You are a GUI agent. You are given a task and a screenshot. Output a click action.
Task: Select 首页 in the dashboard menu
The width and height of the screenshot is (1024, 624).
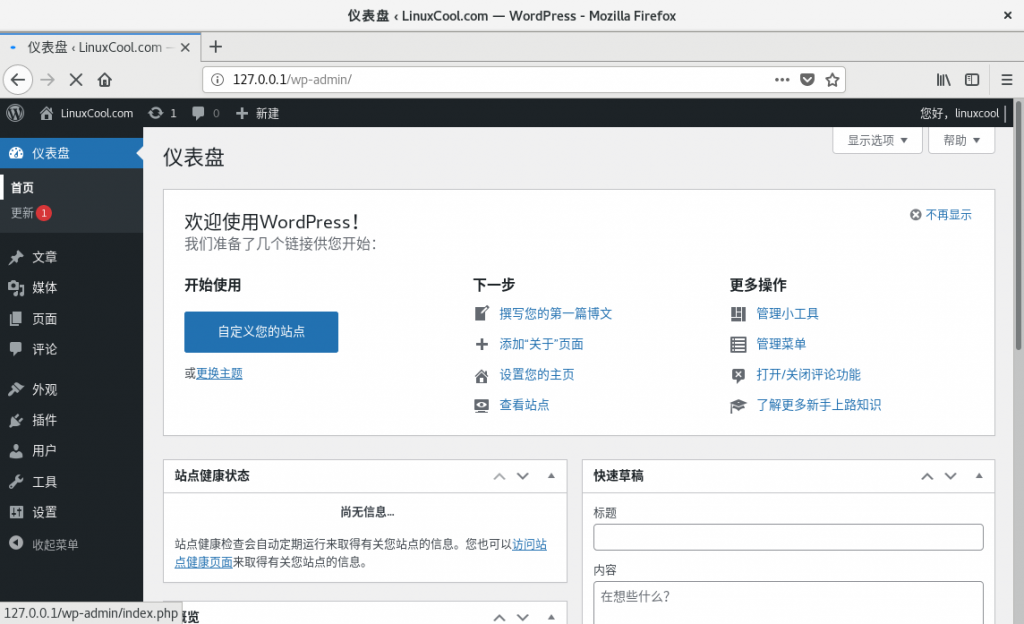tap(22, 187)
